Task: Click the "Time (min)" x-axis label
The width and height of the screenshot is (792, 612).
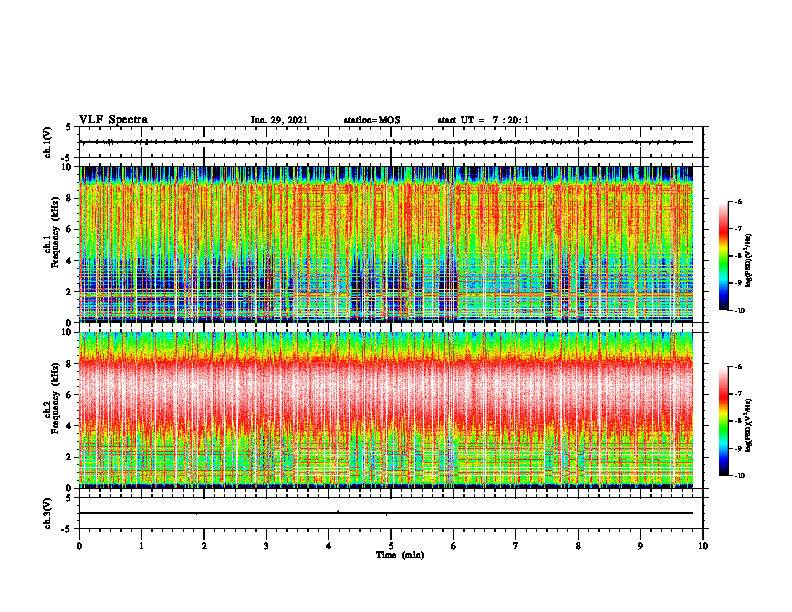Action: (x=400, y=555)
